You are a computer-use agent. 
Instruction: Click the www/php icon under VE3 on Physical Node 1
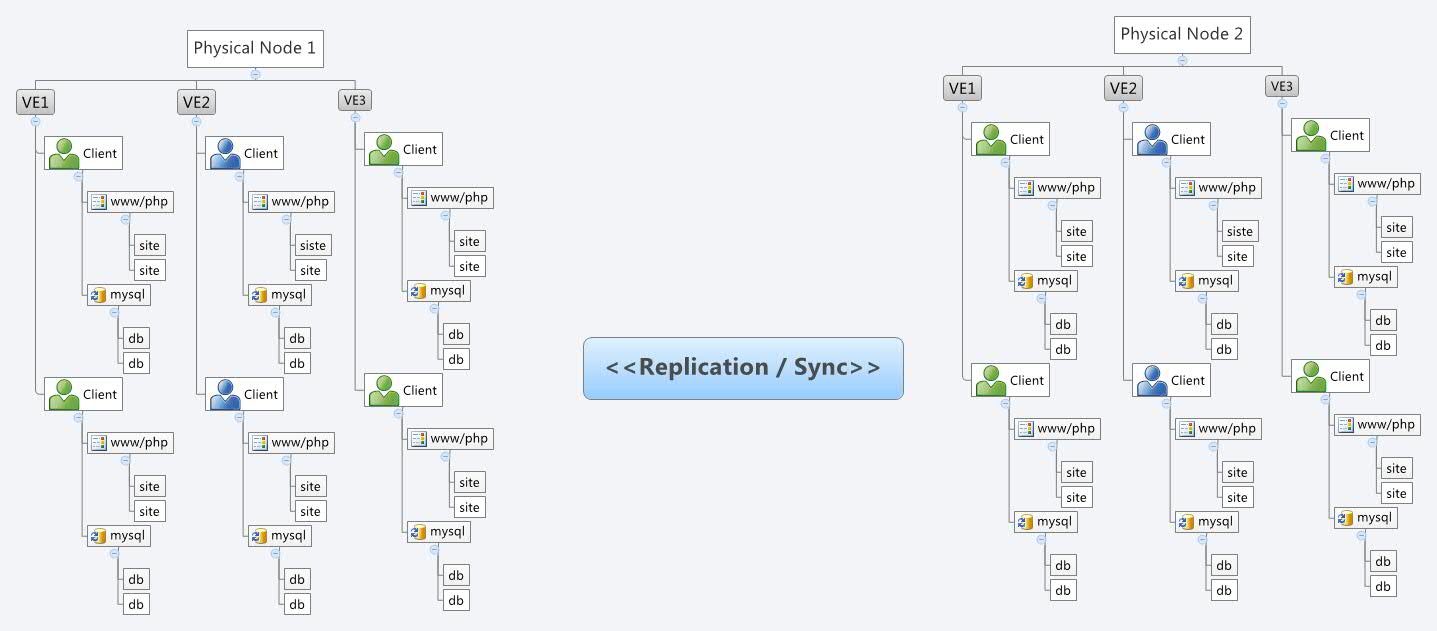pos(448,197)
